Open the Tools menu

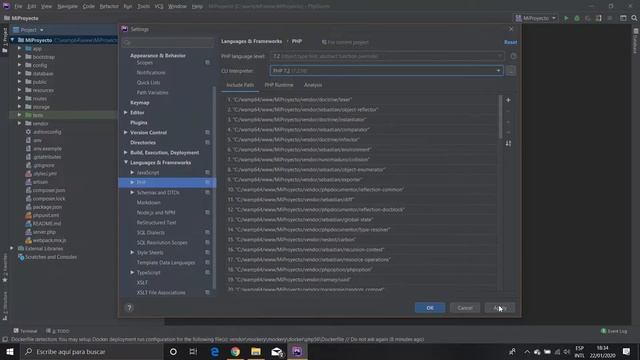coord(143,6)
